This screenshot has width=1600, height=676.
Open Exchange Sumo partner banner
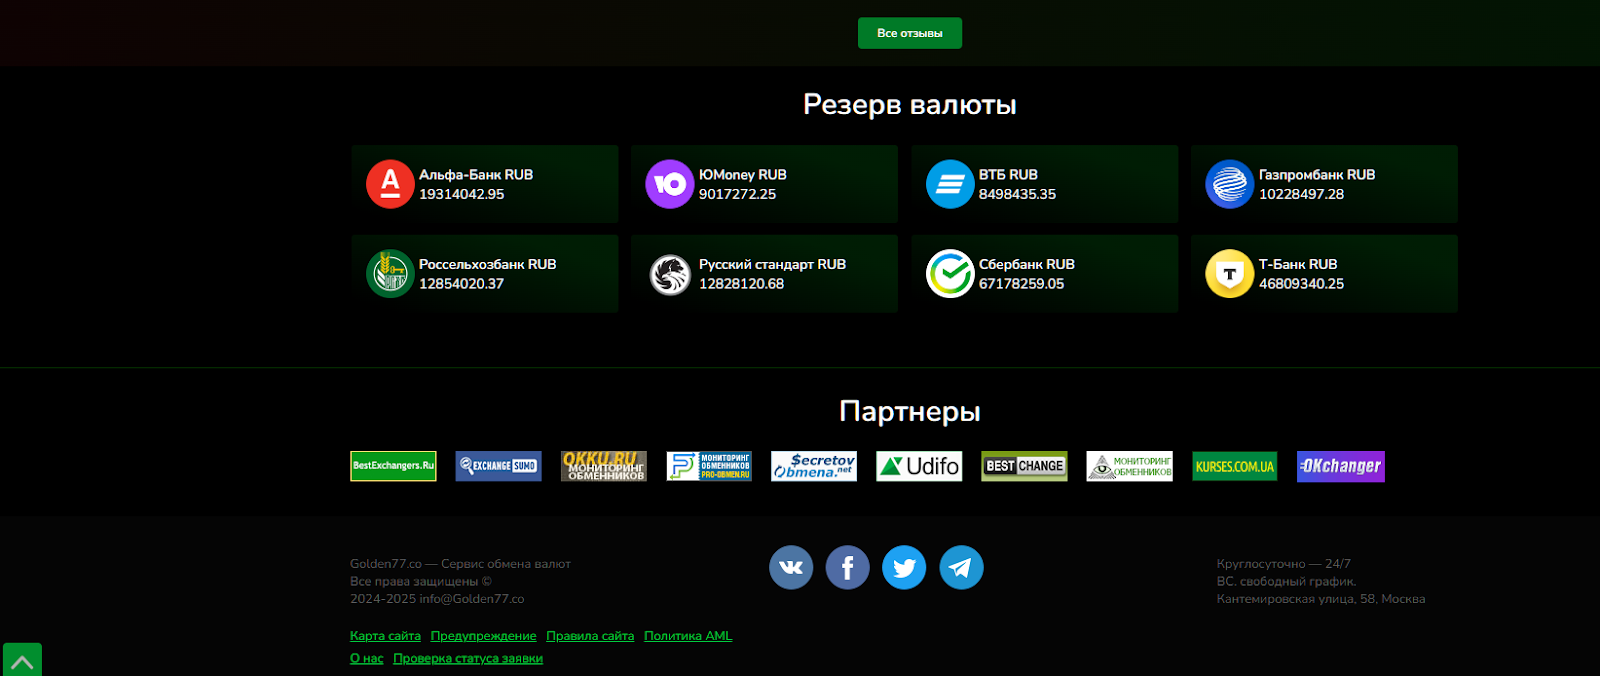coord(498,466)
